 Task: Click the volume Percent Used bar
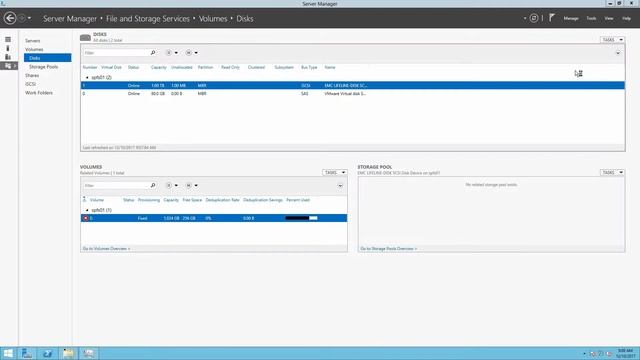tap(301, 218)
